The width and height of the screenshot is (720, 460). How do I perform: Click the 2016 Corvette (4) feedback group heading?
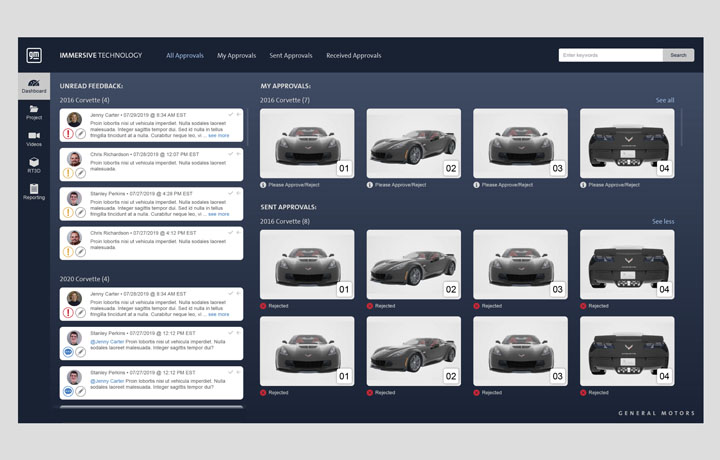coord(84,100)
